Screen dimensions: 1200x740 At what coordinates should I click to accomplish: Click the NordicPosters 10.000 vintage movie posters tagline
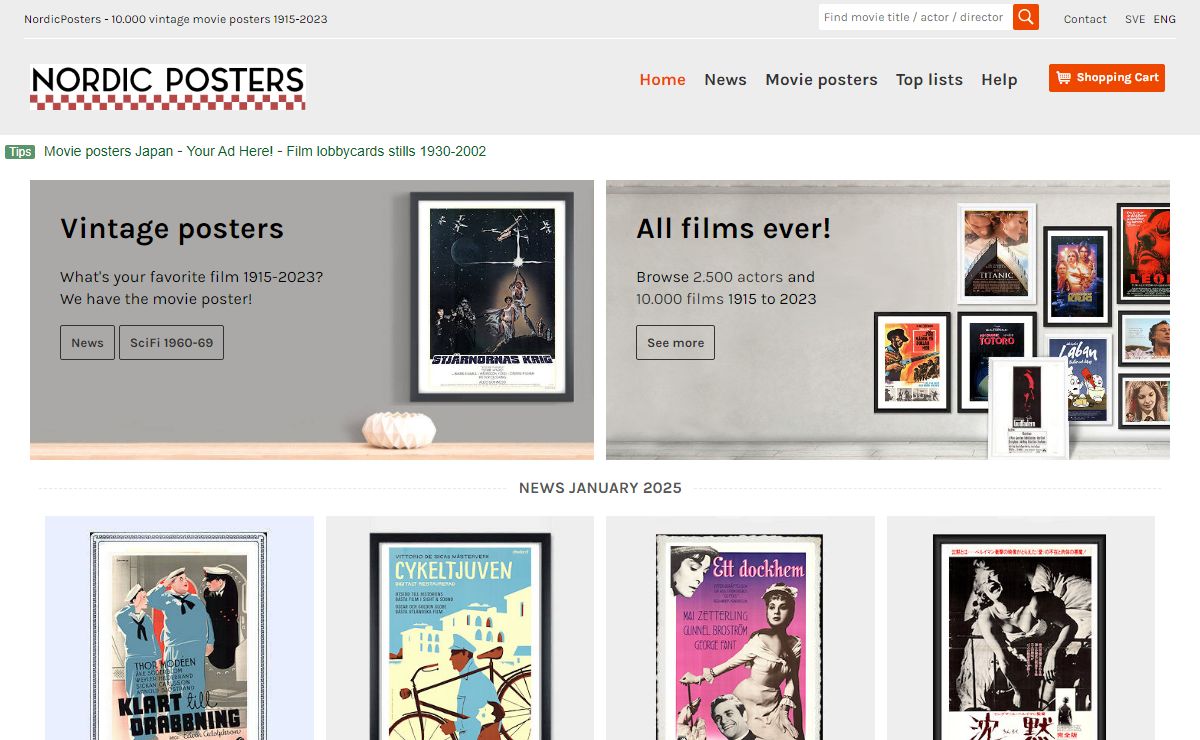tap(176, 19)
